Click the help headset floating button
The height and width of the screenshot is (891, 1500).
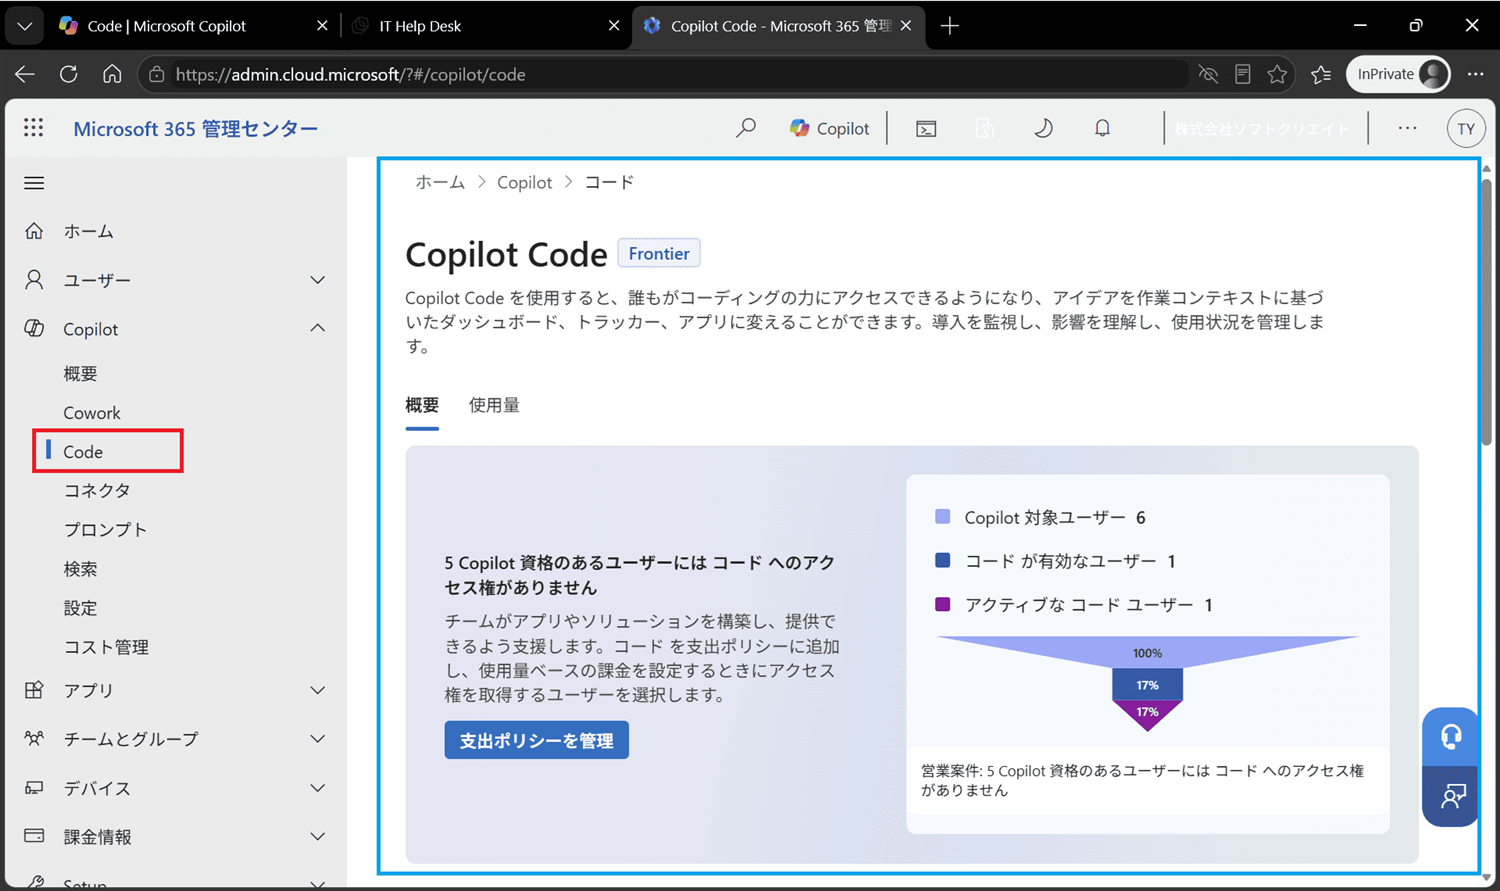1451,737
